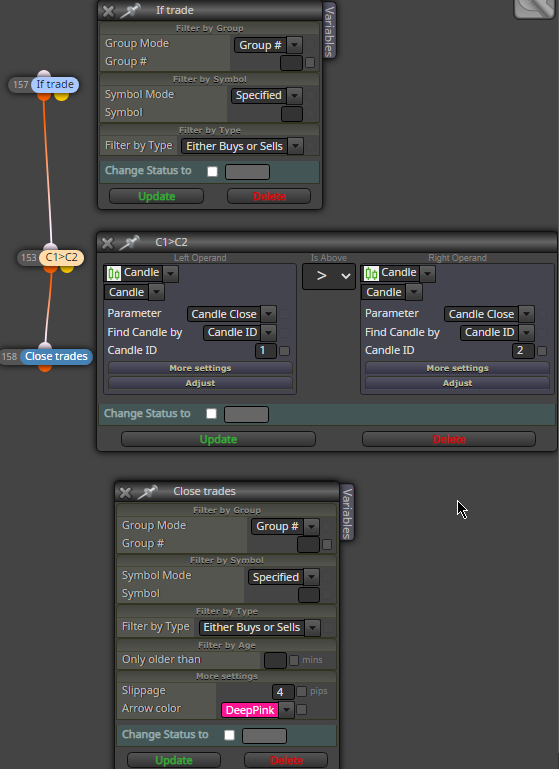Open Variables tab of Close trades panel
Screen dimensions: 559x769
pos(347,513)
